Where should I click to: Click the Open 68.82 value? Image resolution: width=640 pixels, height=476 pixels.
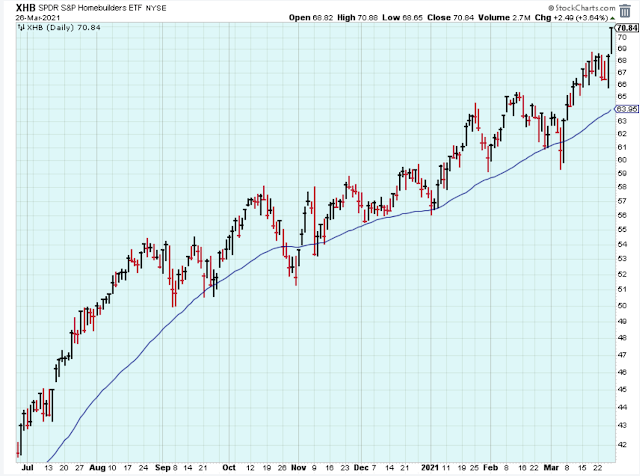click(x=311, y=18)
